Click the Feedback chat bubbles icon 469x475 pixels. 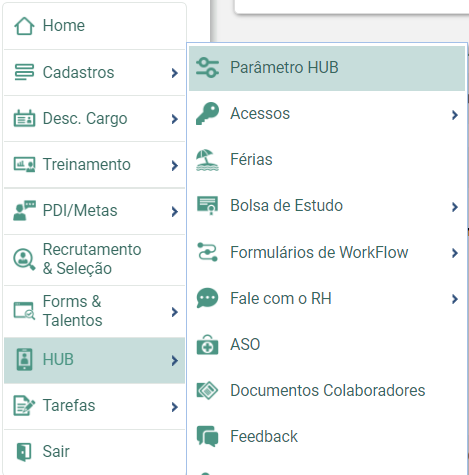pyautogui.click(x=207, y=436)
